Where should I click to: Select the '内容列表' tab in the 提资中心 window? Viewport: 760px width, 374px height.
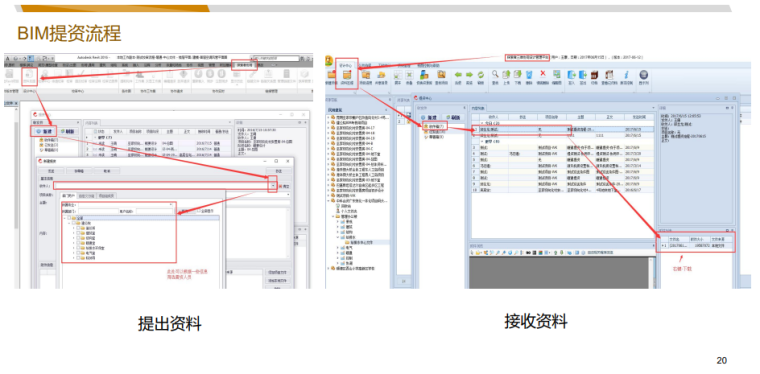pyautogui.click(x=478, y=108)
